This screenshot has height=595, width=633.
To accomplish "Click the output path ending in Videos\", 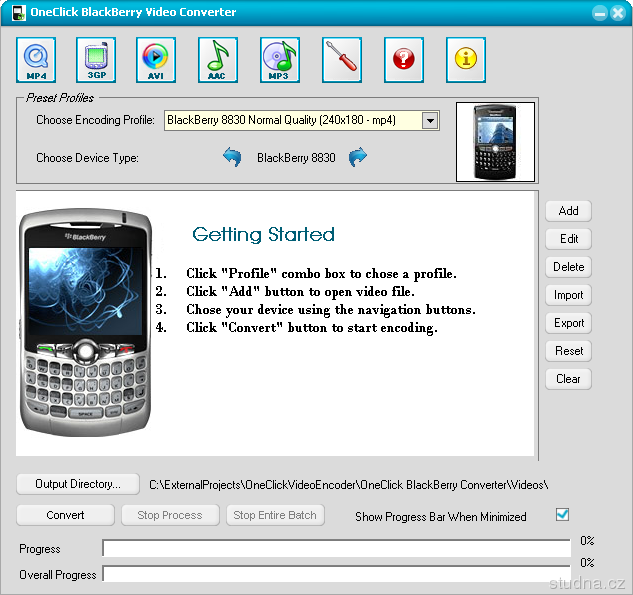I will (x=348, y=484).
